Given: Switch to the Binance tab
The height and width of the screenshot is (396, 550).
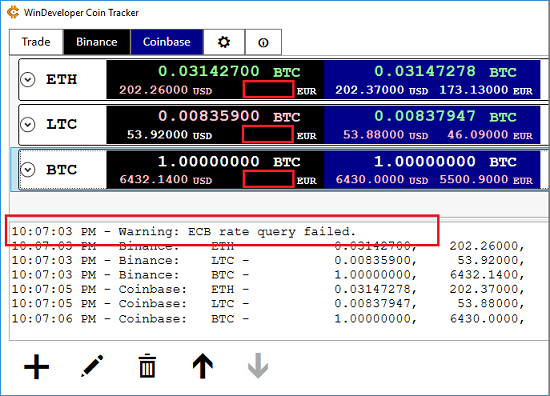Looking at the screenshot, I should (x=97, y=42).
